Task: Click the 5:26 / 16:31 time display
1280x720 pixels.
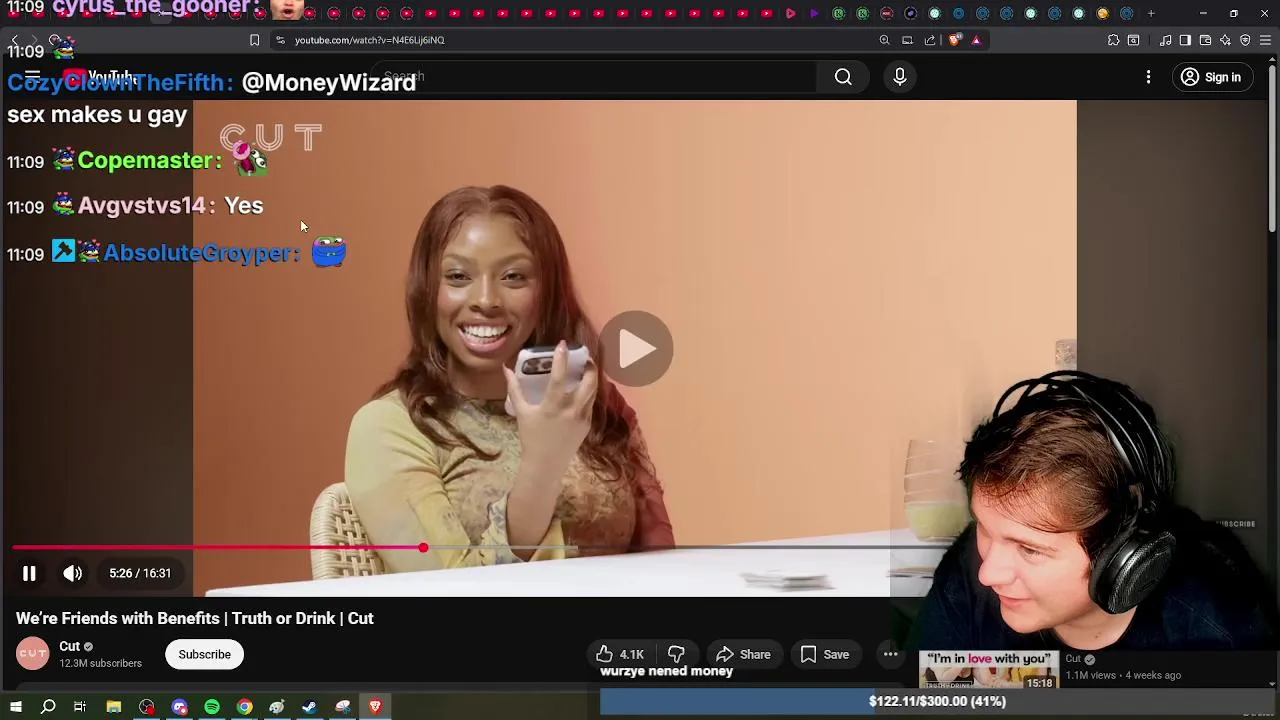Action: point(140,573)
